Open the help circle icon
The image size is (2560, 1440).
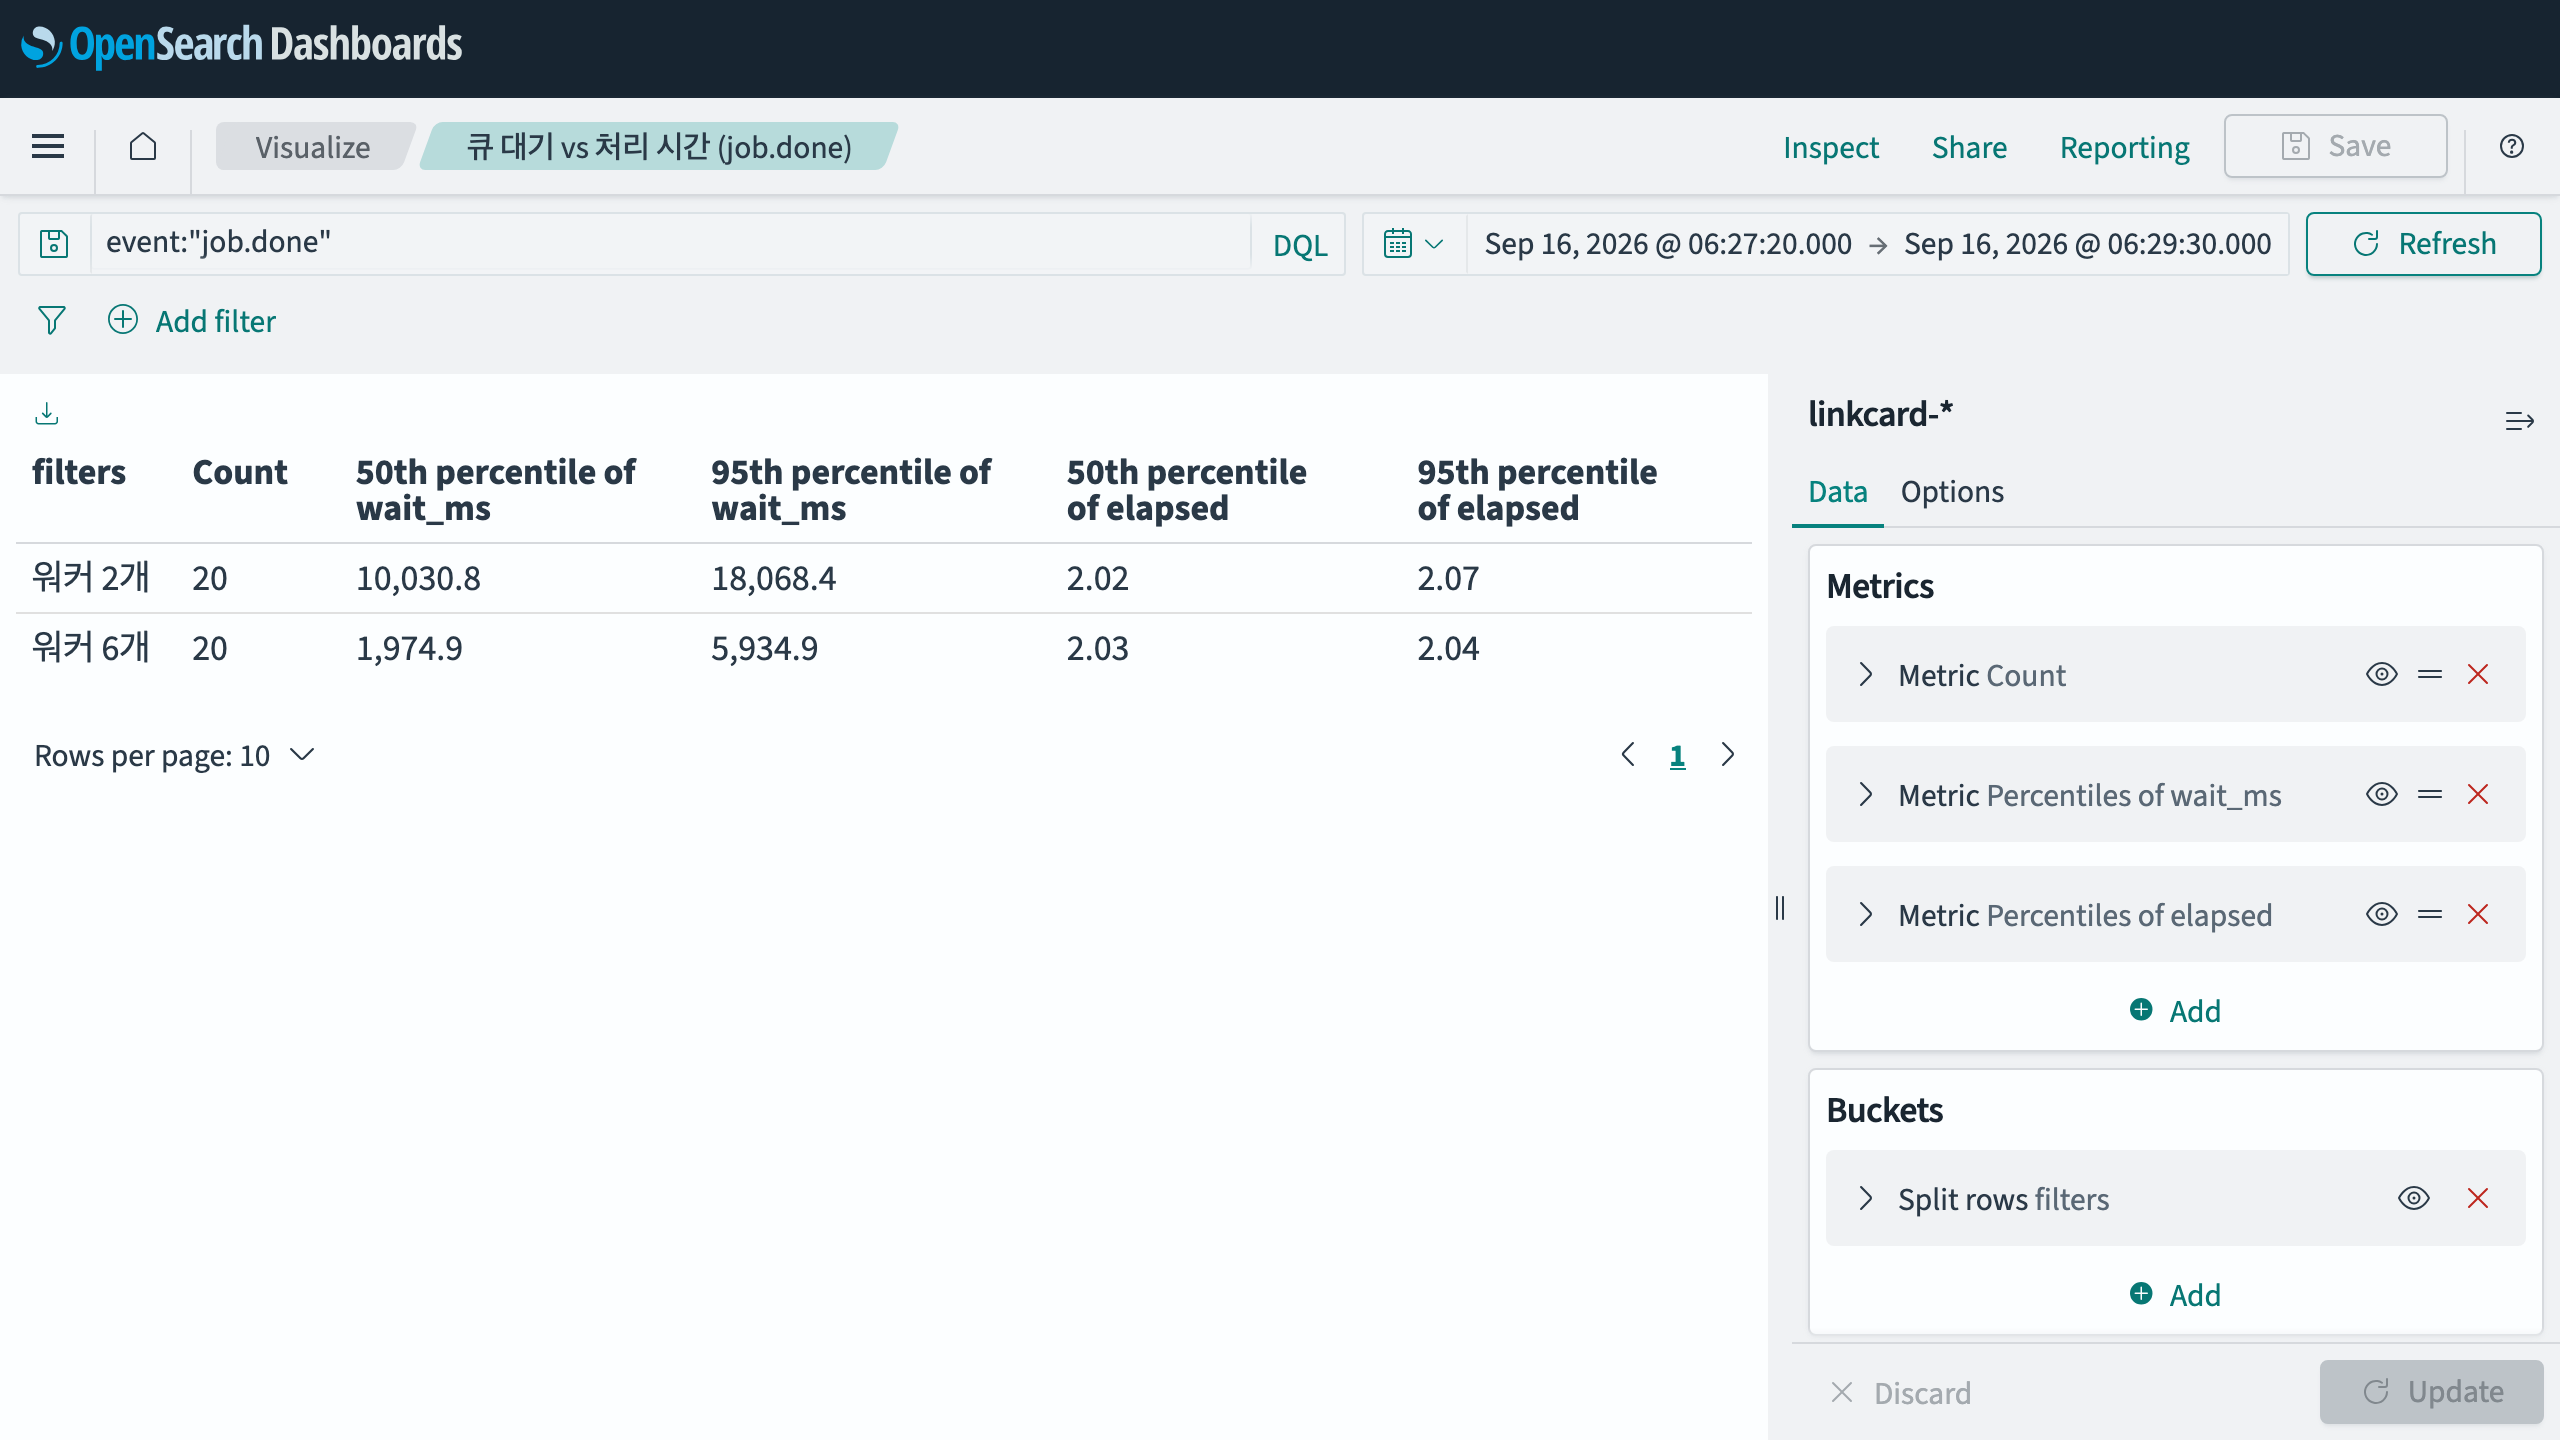click(x=2512, y=146)
